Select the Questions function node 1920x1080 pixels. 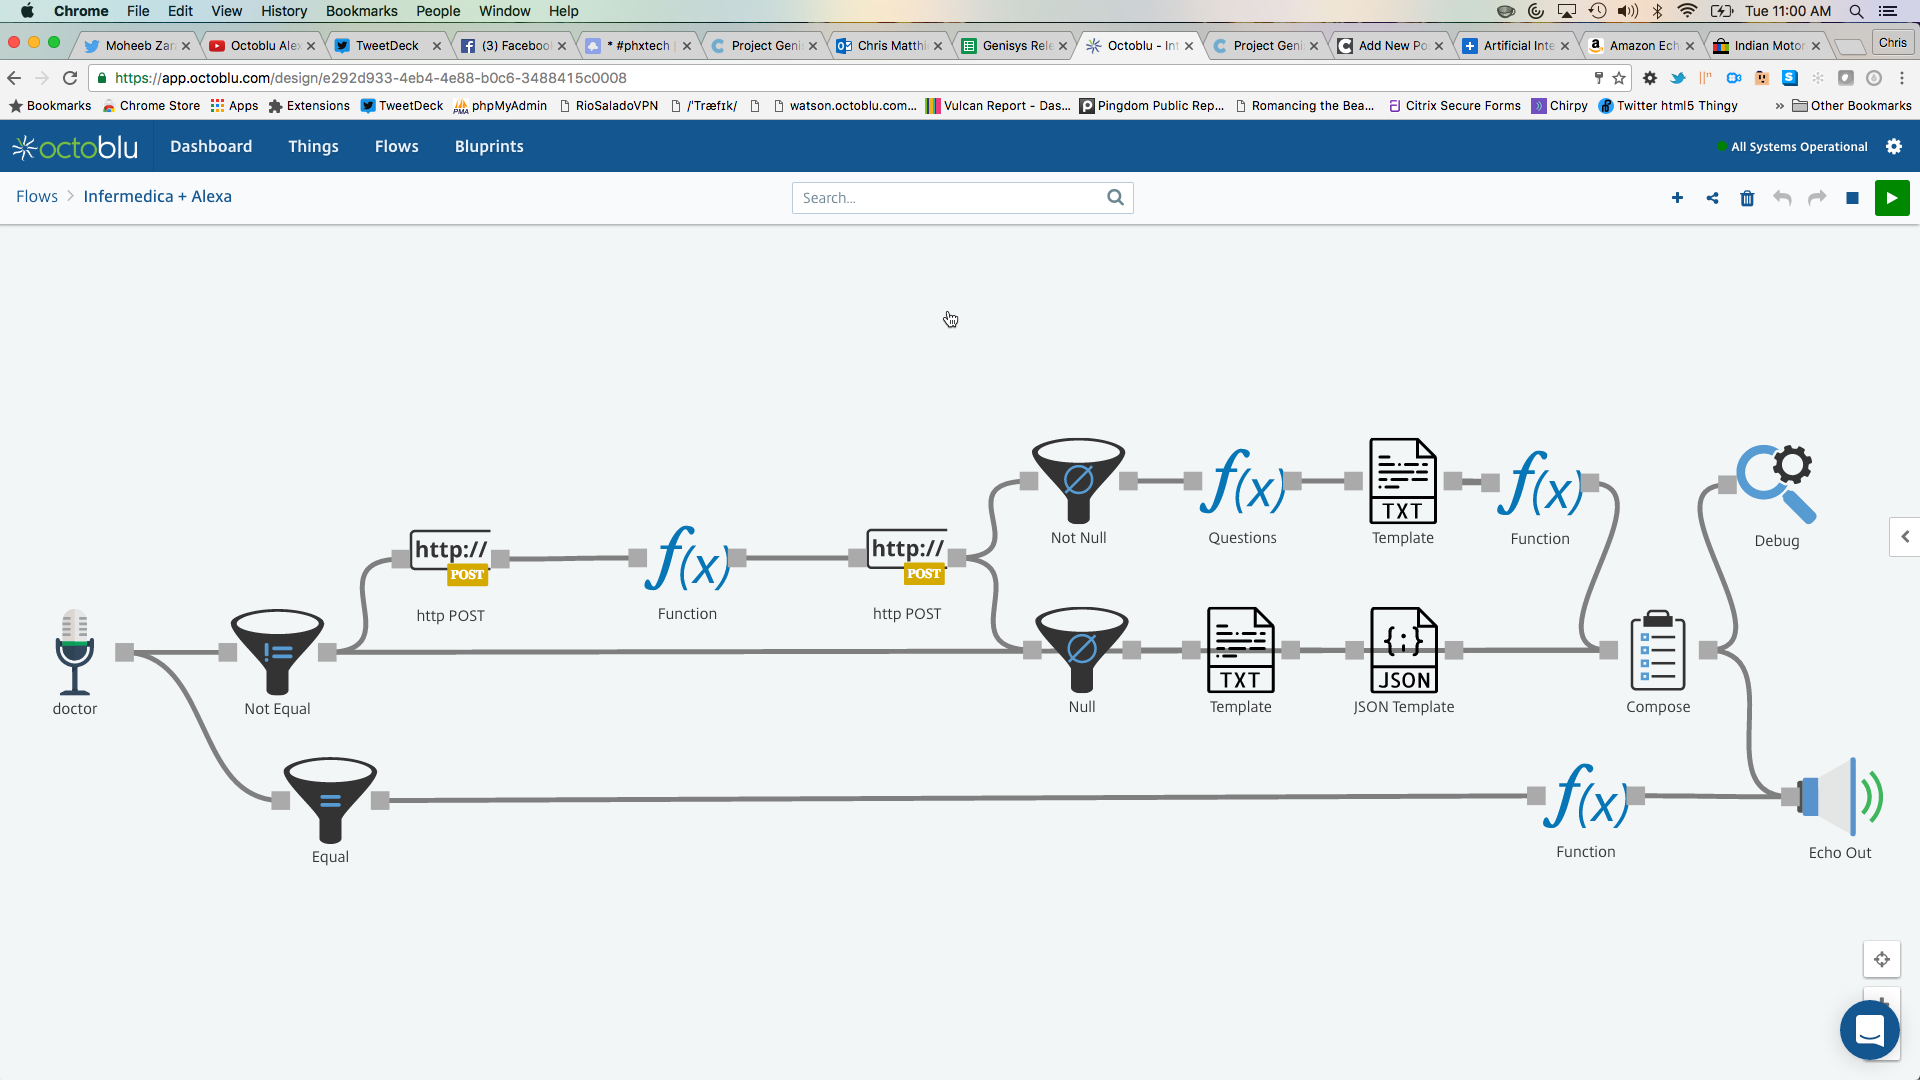[x=1242, y=481]
